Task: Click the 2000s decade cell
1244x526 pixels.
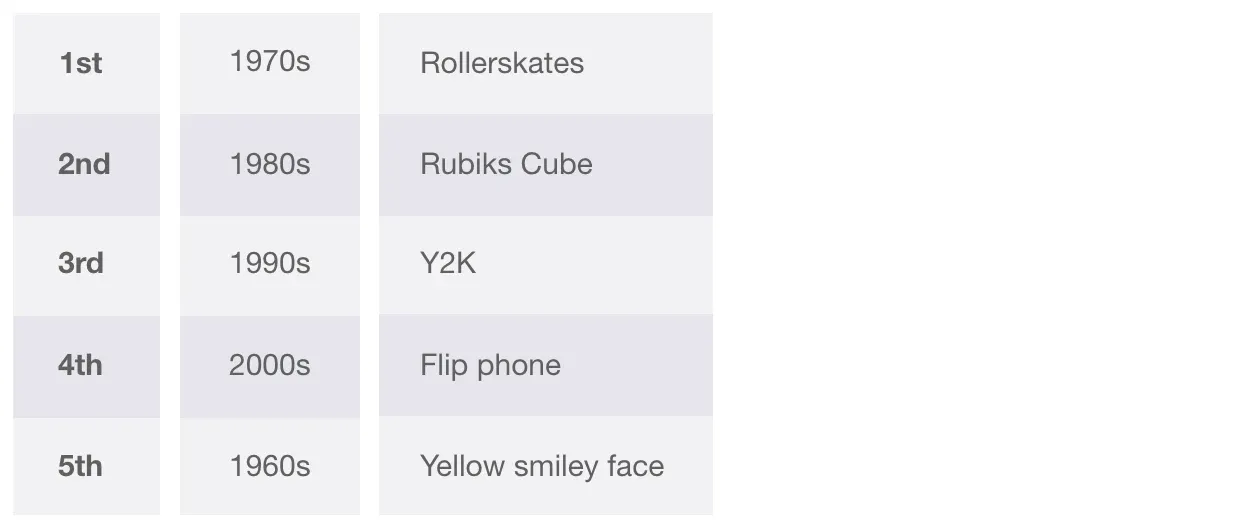Action: 270,366
